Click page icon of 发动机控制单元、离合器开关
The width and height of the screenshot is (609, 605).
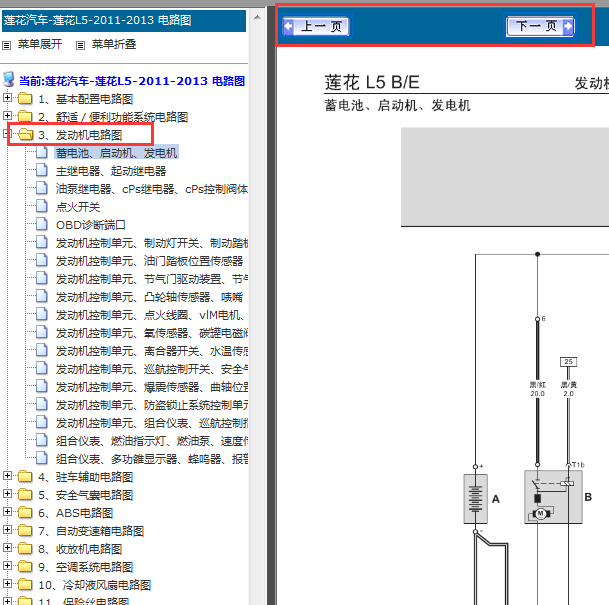pyautogui.click(x=42, y=350)
